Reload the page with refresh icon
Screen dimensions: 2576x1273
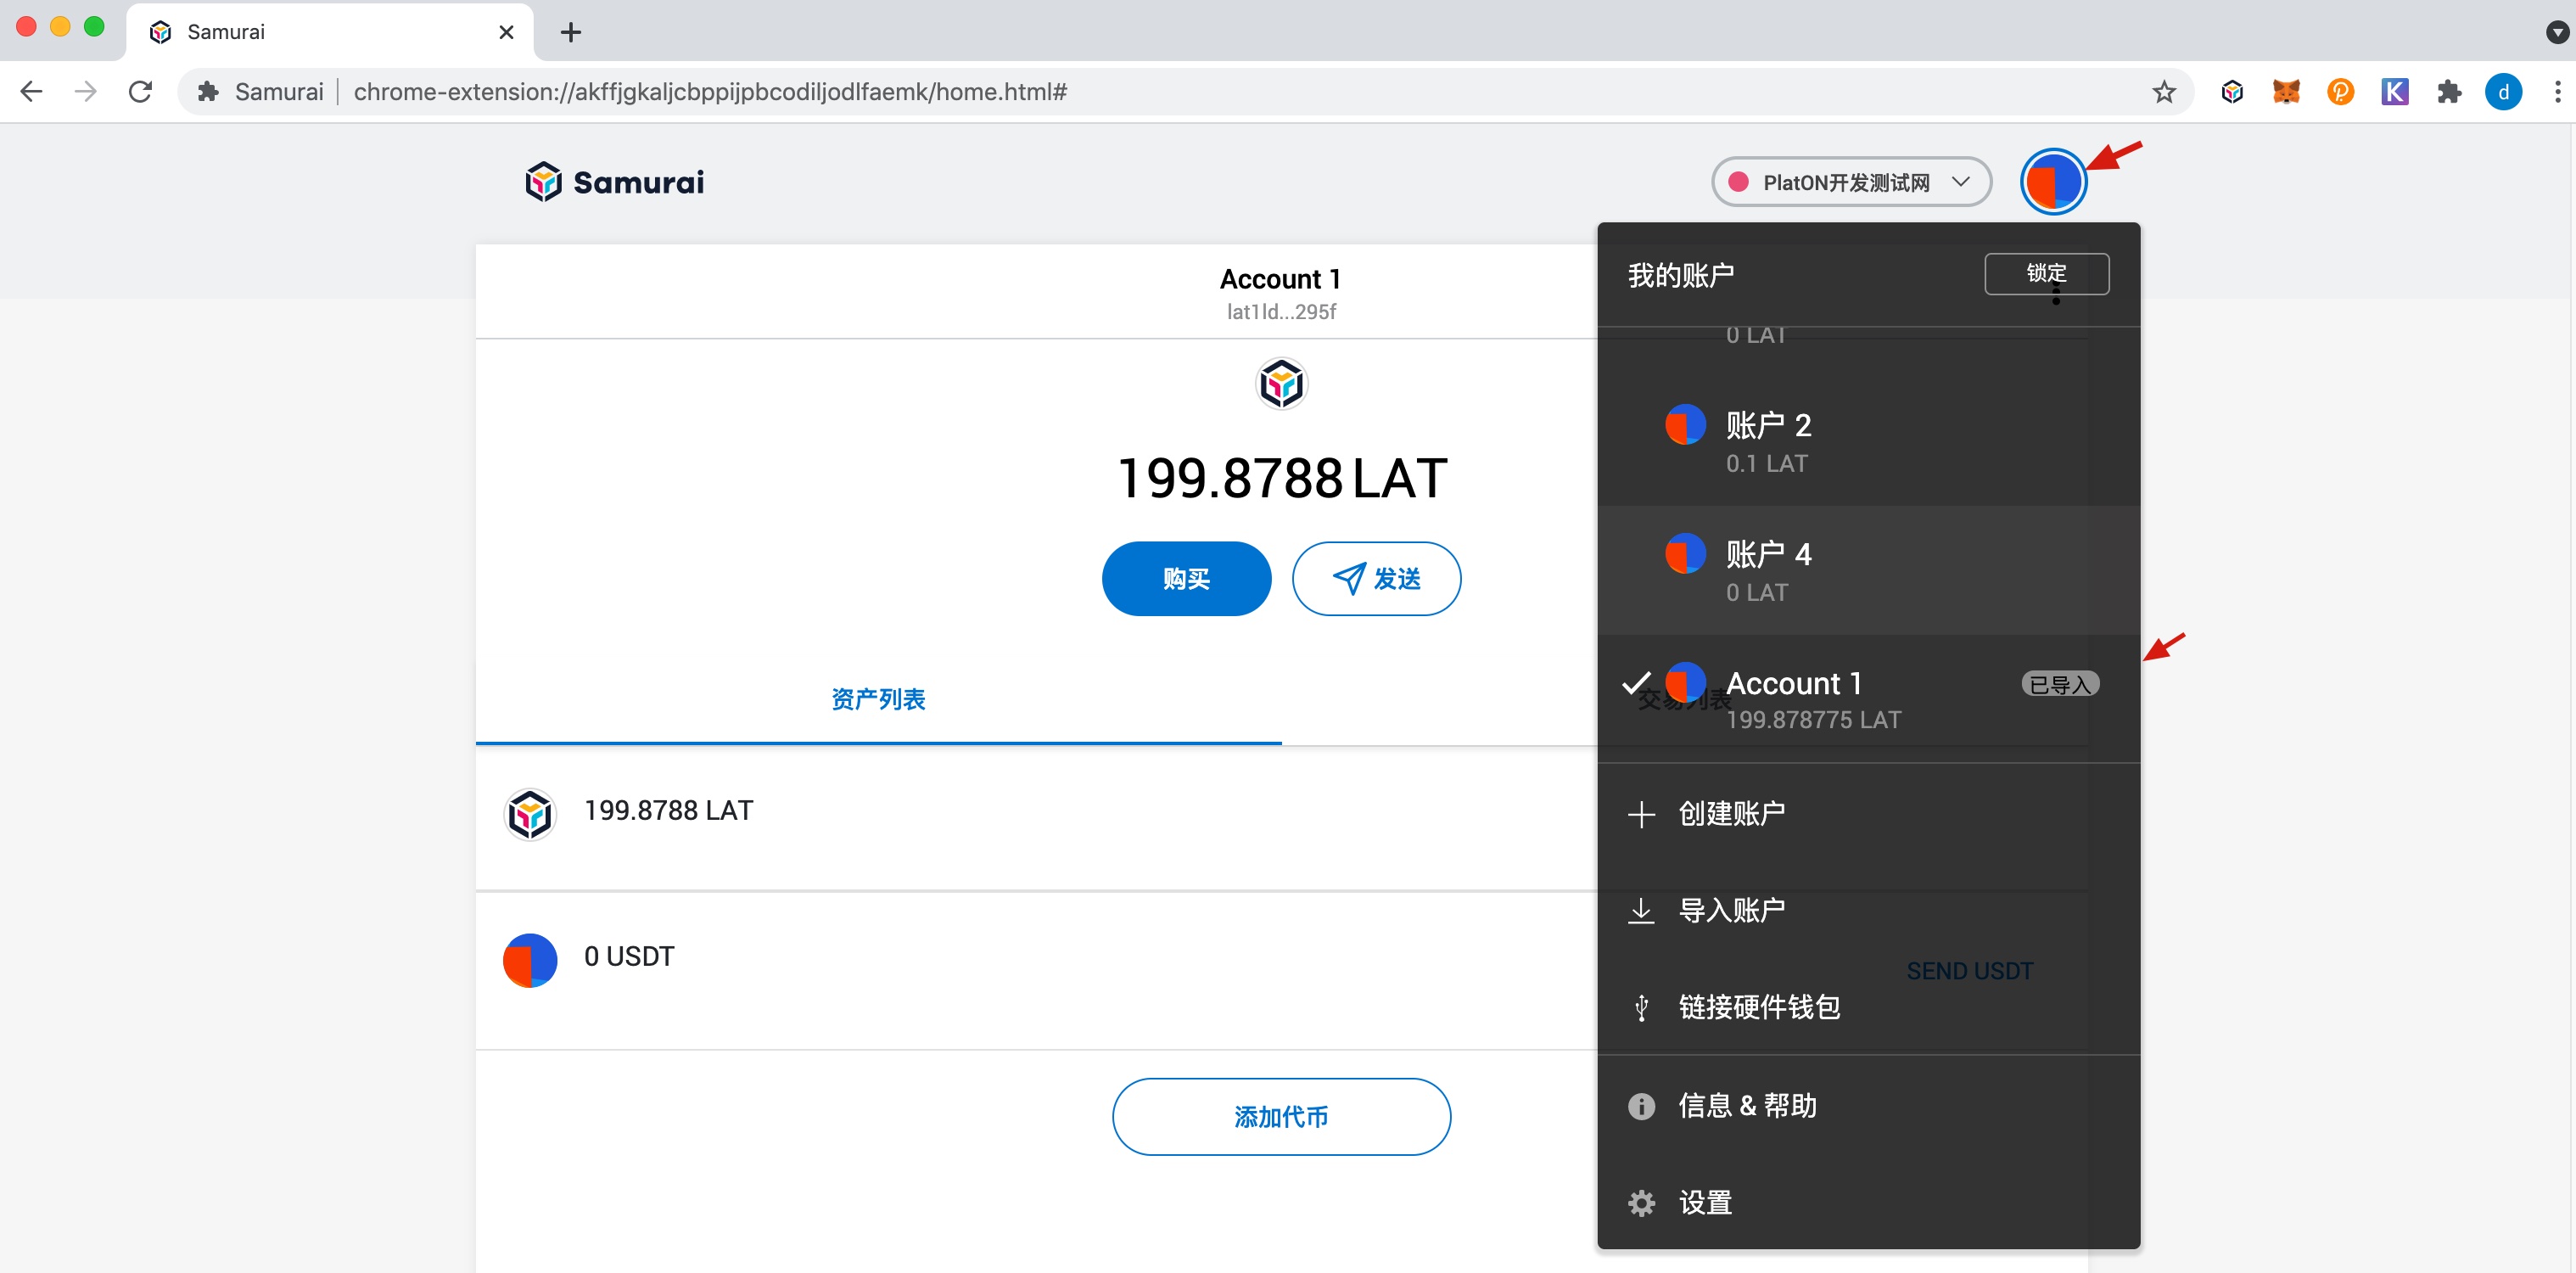click(x=141, y=92)
